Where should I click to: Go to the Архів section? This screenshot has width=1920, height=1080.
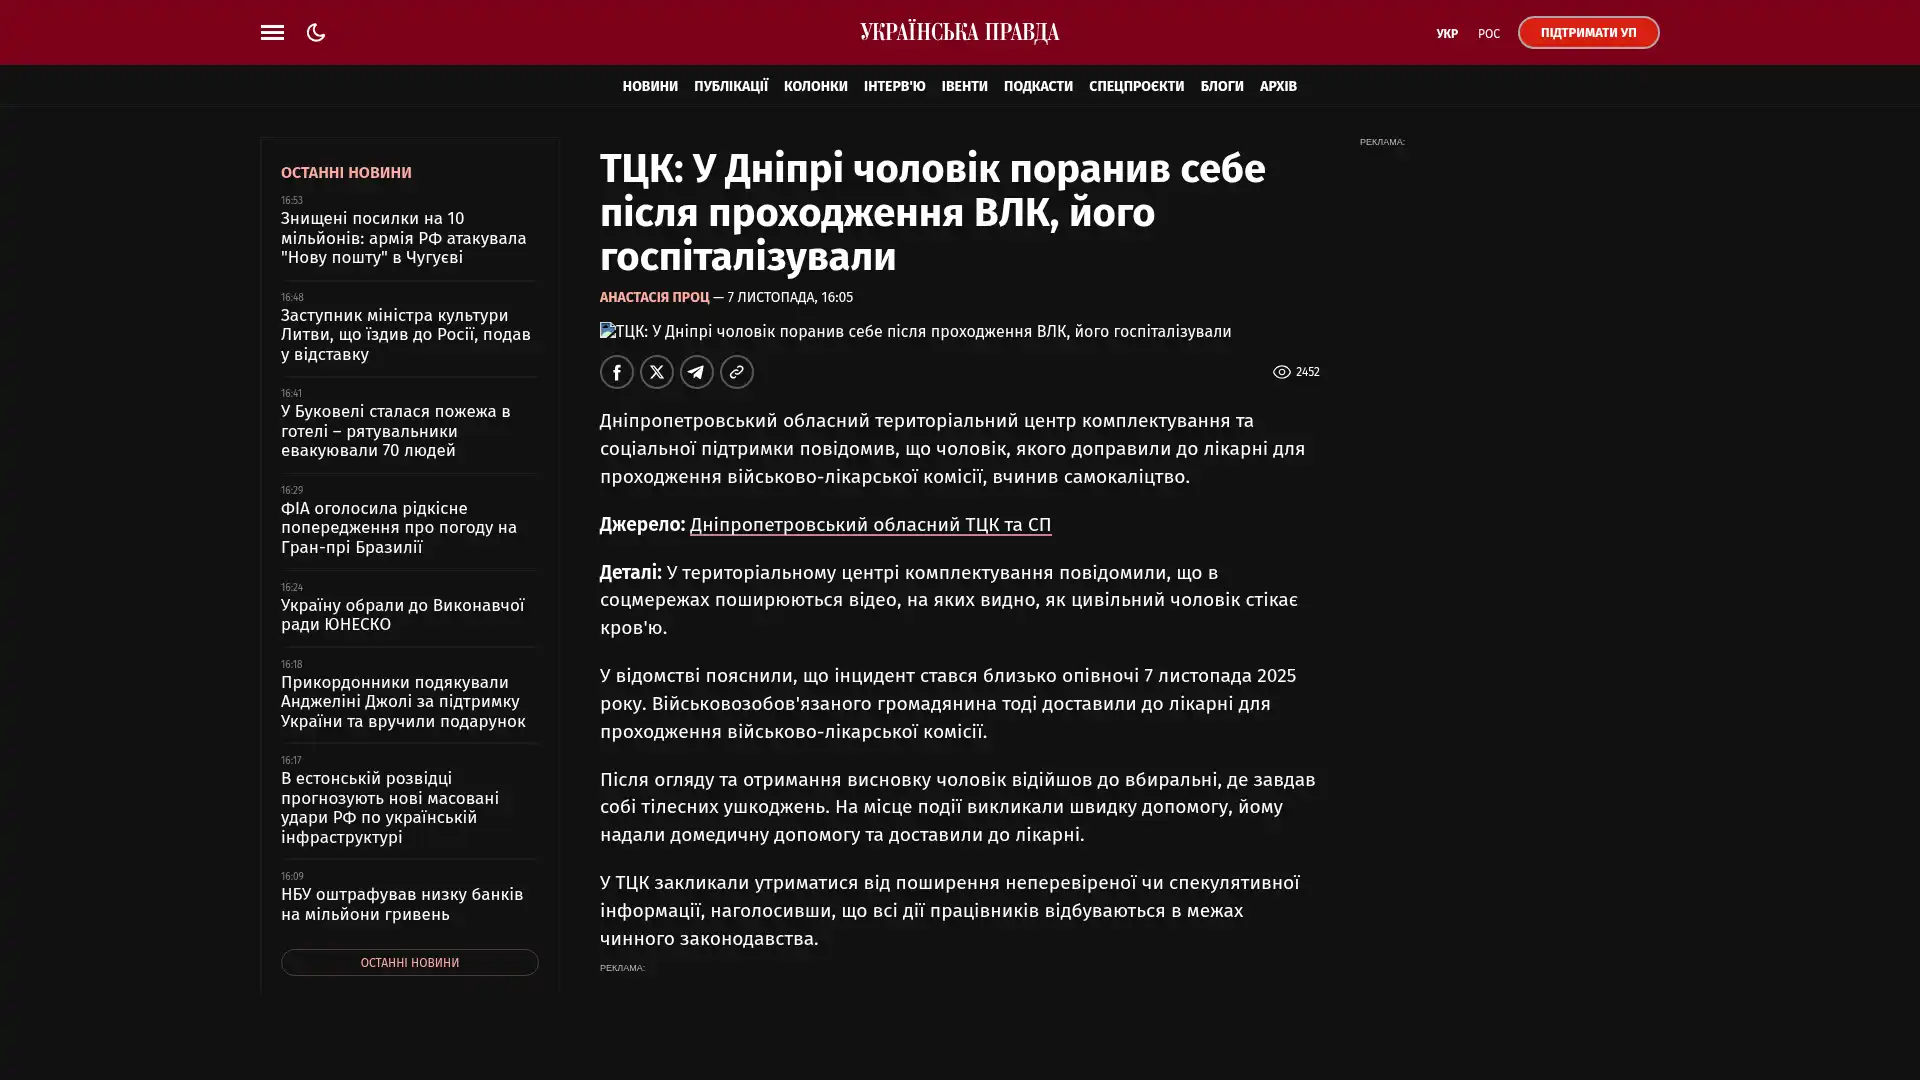pyautogui.click(x=1277, y=87)
